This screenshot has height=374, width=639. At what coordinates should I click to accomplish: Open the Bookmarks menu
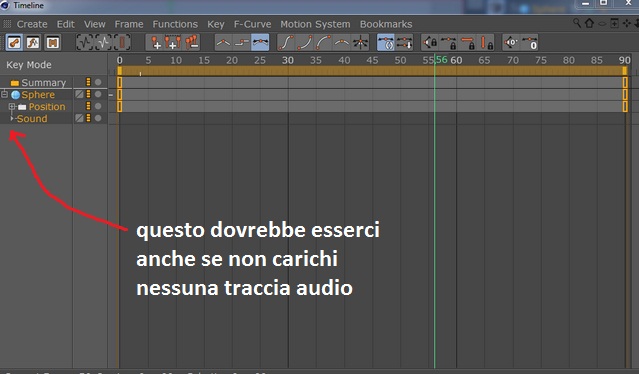point(386,24)
